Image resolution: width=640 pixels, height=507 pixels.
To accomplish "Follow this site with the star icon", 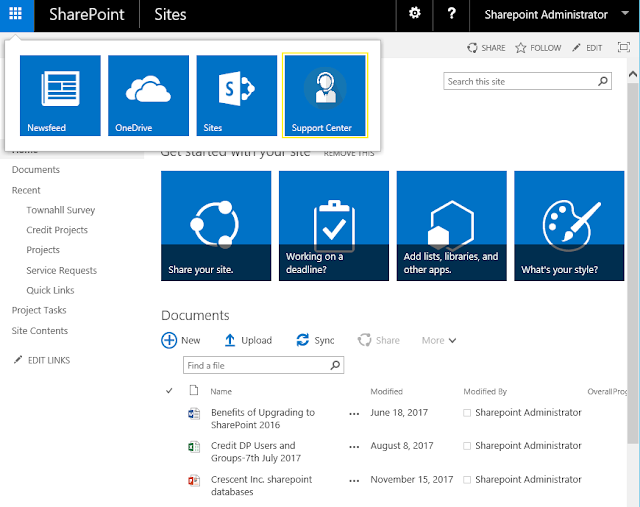I will click(x=538, y=48).
